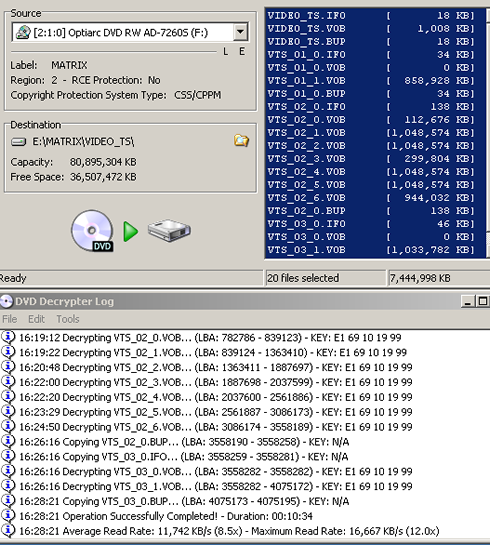Select log line Decrypting VTS_02_3.VOB
490x545 pixels.
pyautogui.click(x=215, y=382)
